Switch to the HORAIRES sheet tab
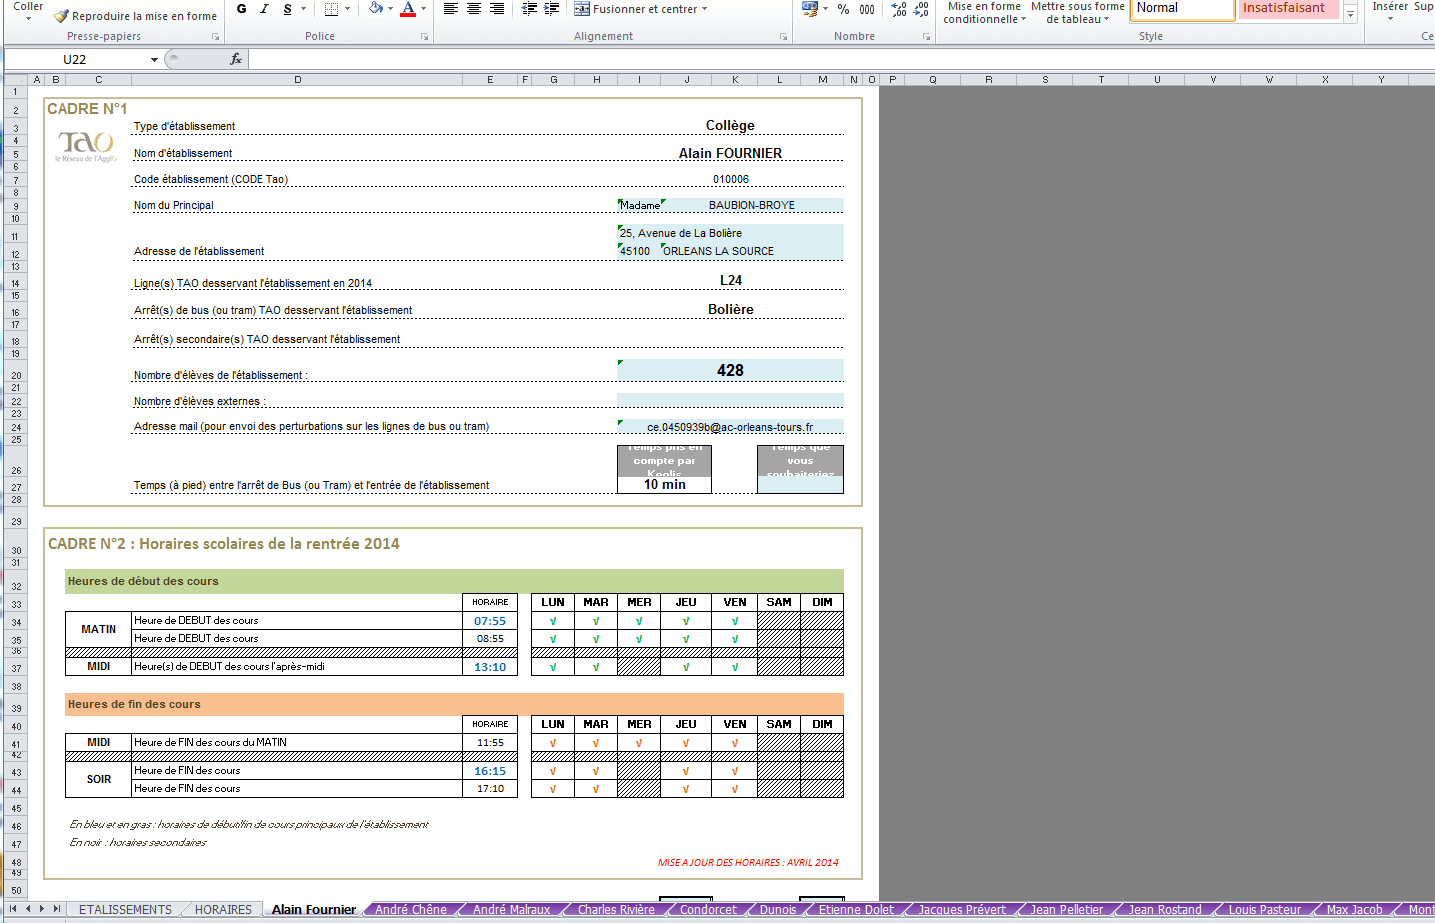 pos(223,909)
